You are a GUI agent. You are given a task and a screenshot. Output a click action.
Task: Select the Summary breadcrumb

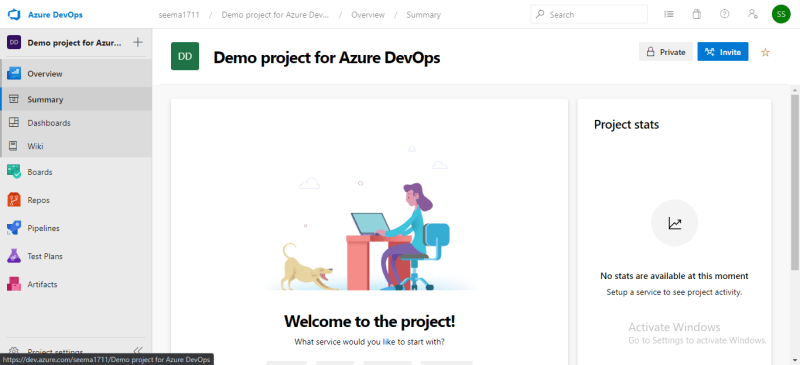tap(423, 15)
